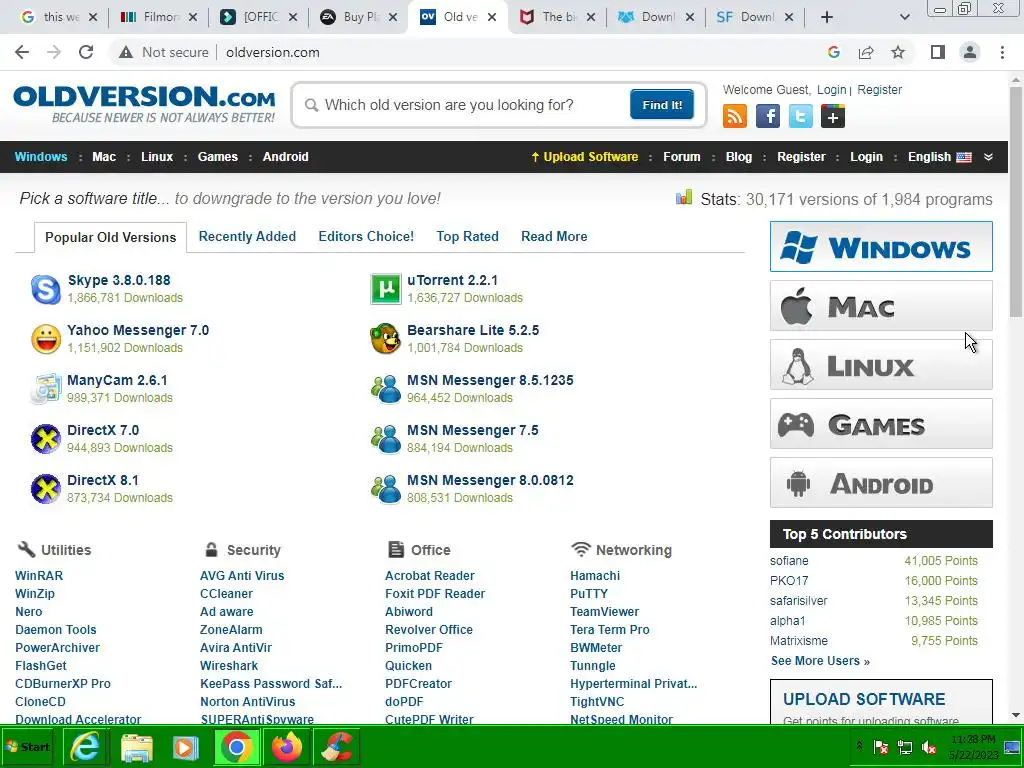
Task: Open the Twitter social icon
Action: [x=801, y=117]
